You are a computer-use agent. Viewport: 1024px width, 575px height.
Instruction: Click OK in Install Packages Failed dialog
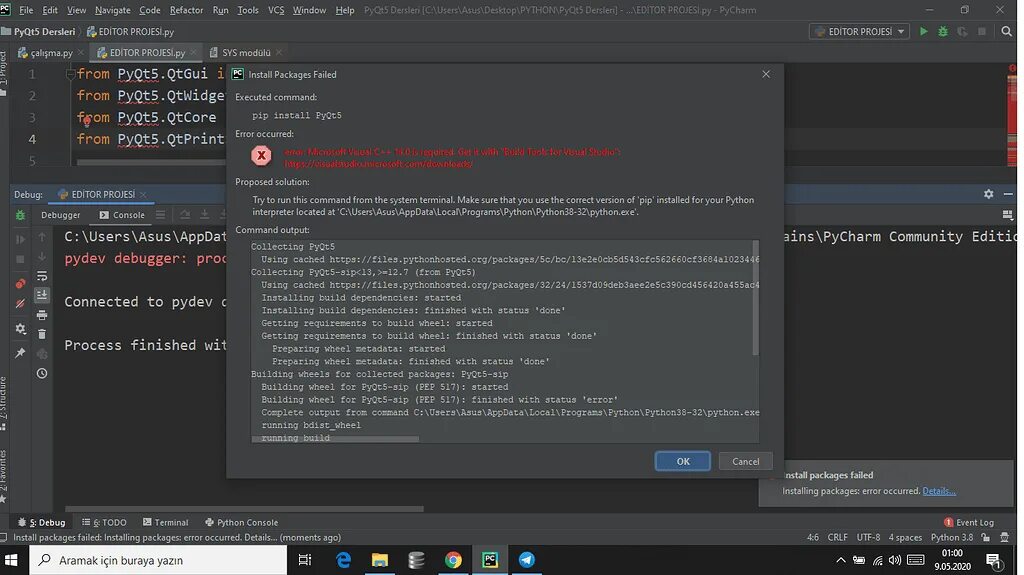point(682,461)
